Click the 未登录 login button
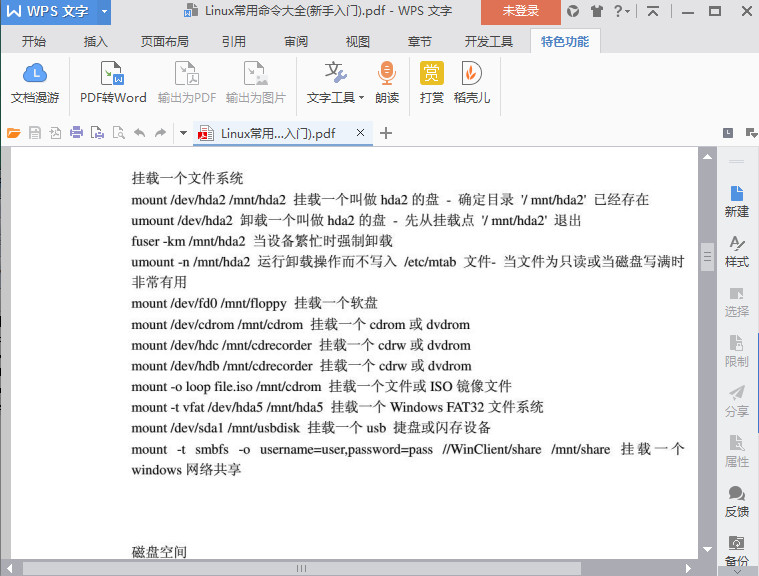This screenshot has width=759, height=576. click(x=520, y=11)
